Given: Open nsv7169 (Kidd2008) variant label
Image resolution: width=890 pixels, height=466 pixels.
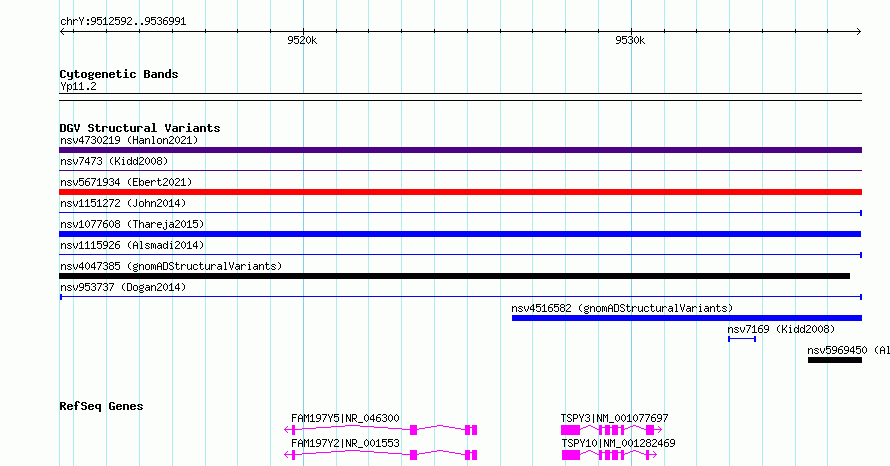Looking at the screenshot, I should pos(781,329).
